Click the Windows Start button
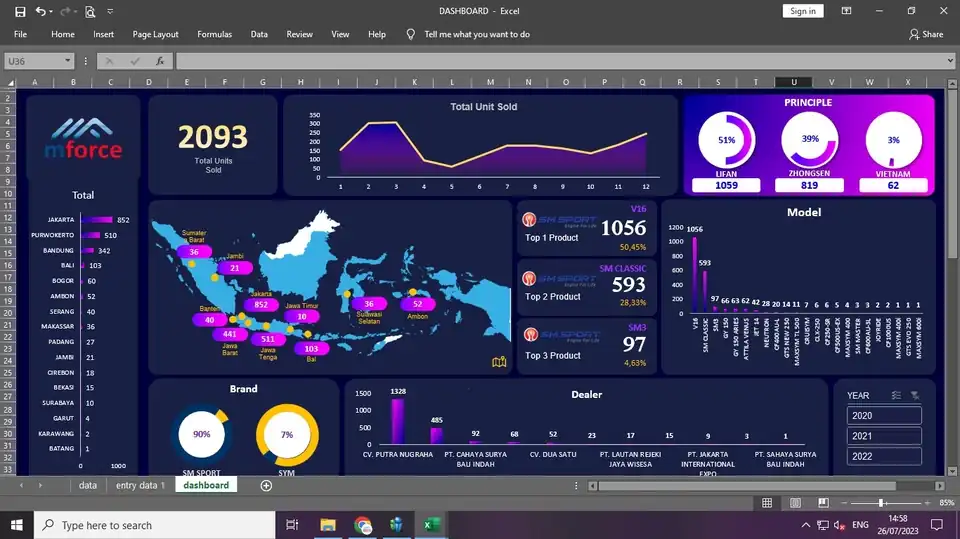Viewport: 960px width, 539px height. click(x=17, y=525)
